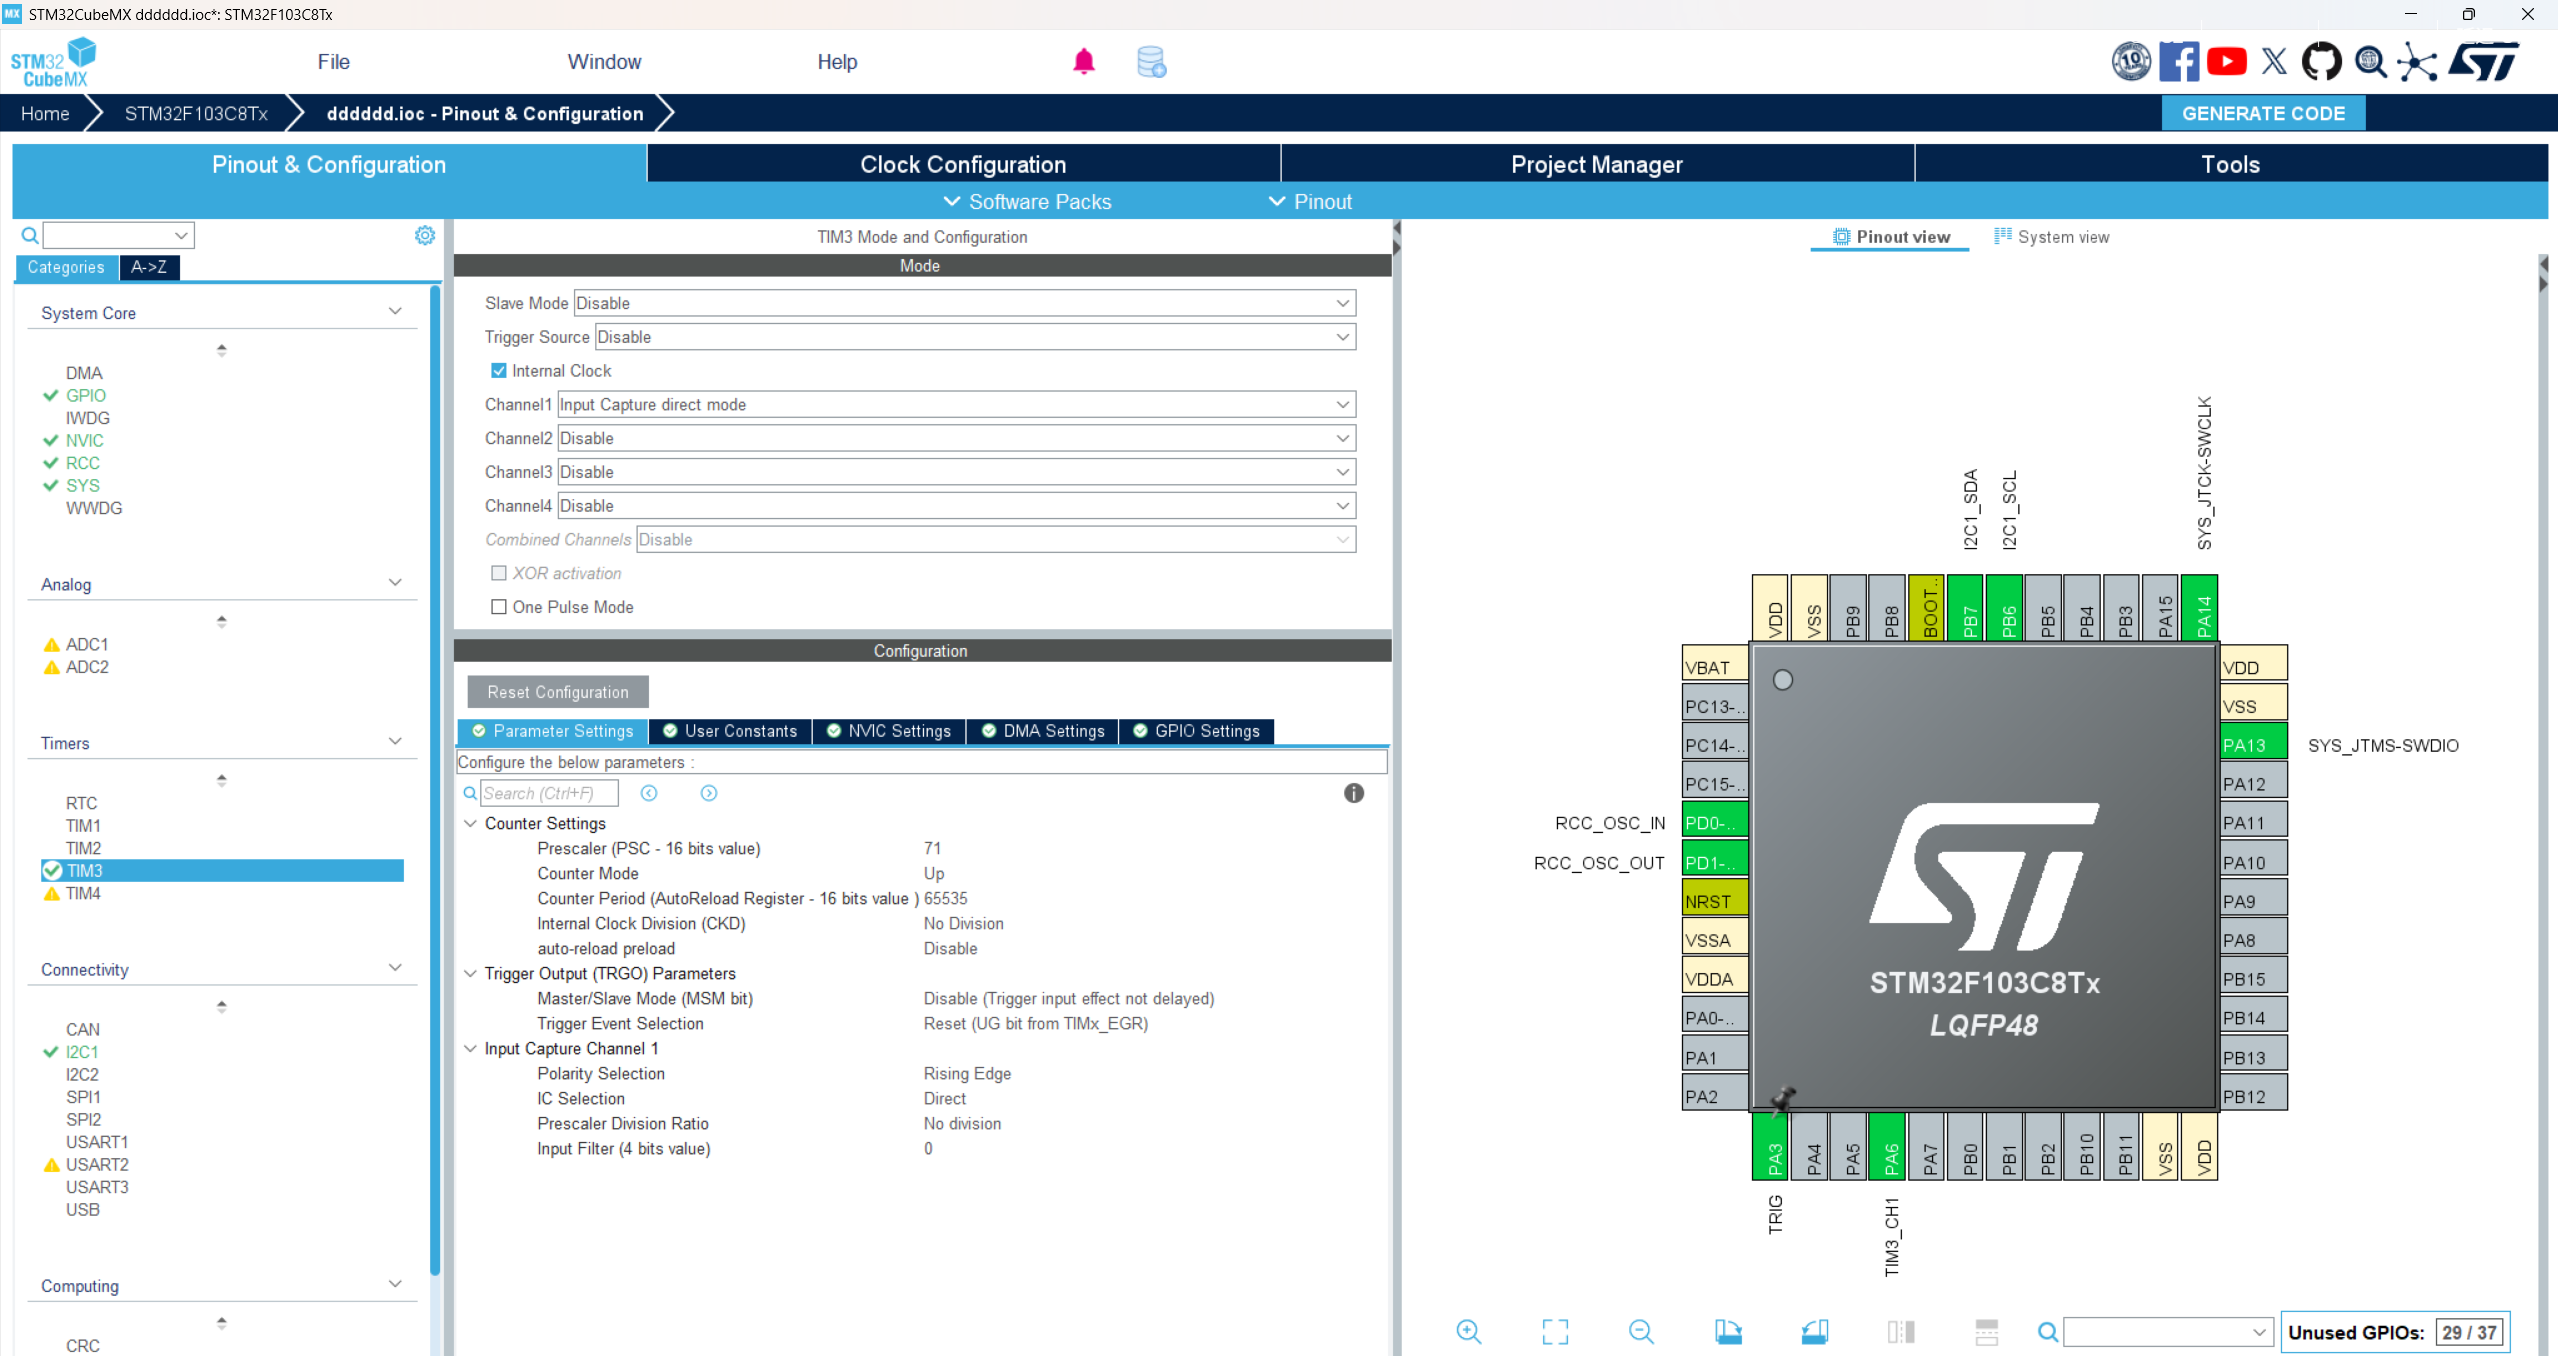Click the YouTube icon in header
Viewport: 2558px width, 1356px height.
(x=2226, y=62)
